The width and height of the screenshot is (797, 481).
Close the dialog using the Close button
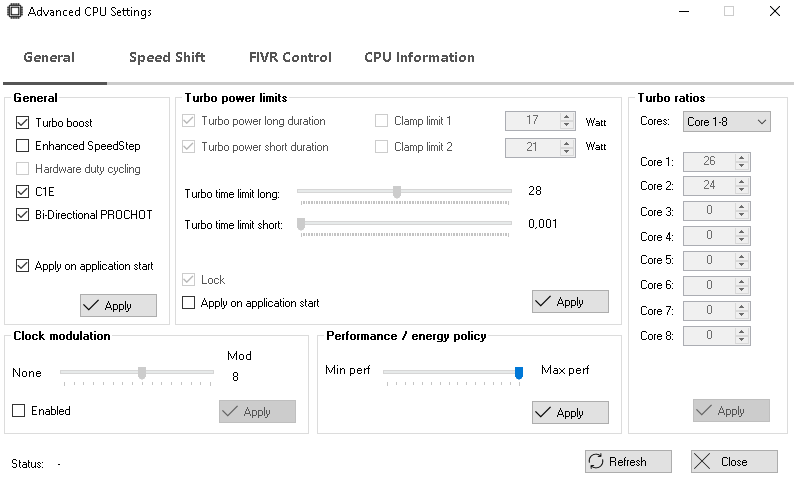pyautogui.click(x=733, y=461)
